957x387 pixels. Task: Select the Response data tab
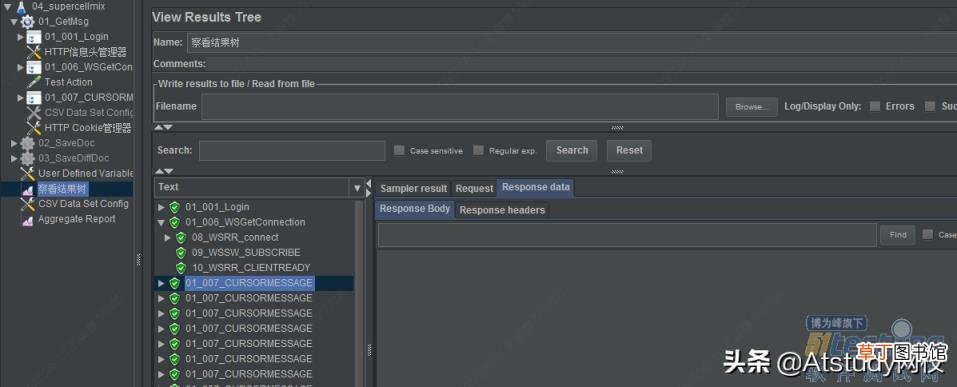536,187
